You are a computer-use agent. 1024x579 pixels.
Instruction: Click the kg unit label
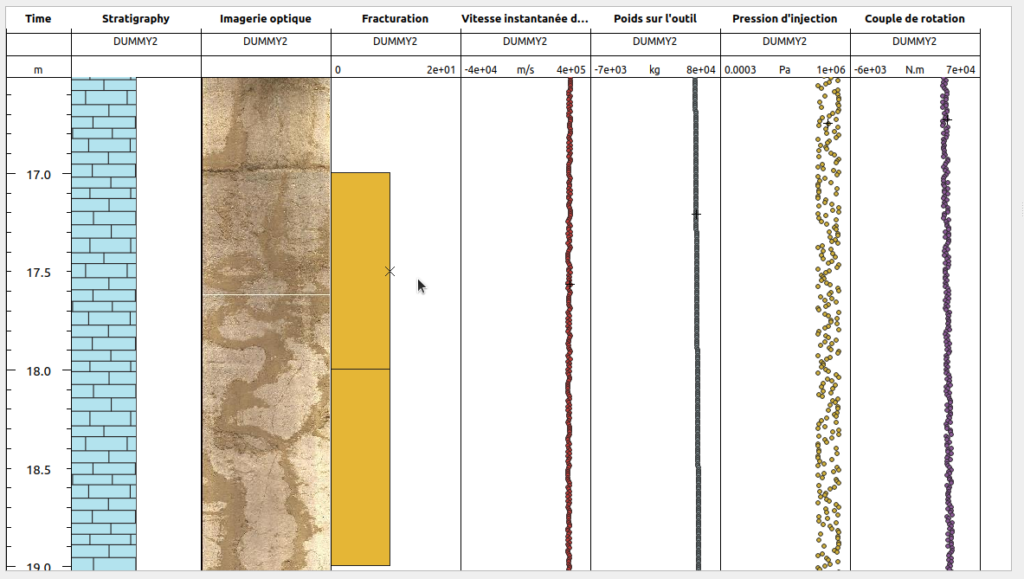click(654, 70)
